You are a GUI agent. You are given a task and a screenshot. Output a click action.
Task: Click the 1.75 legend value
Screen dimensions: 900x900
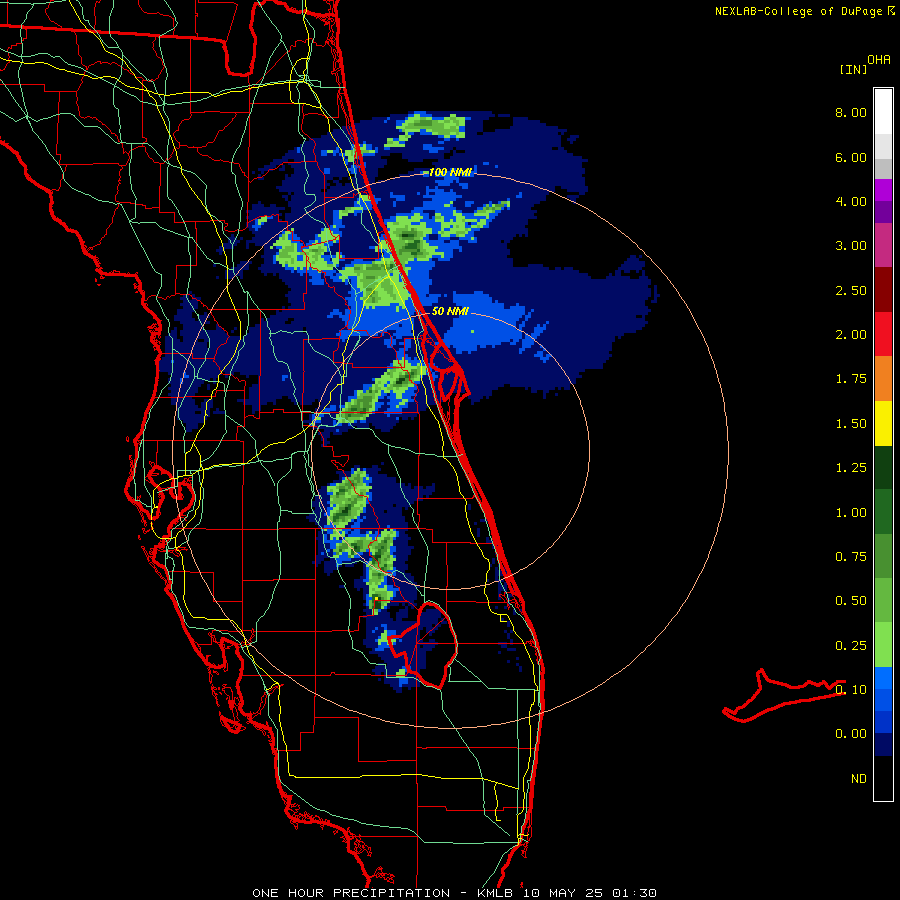click(851, 379)
